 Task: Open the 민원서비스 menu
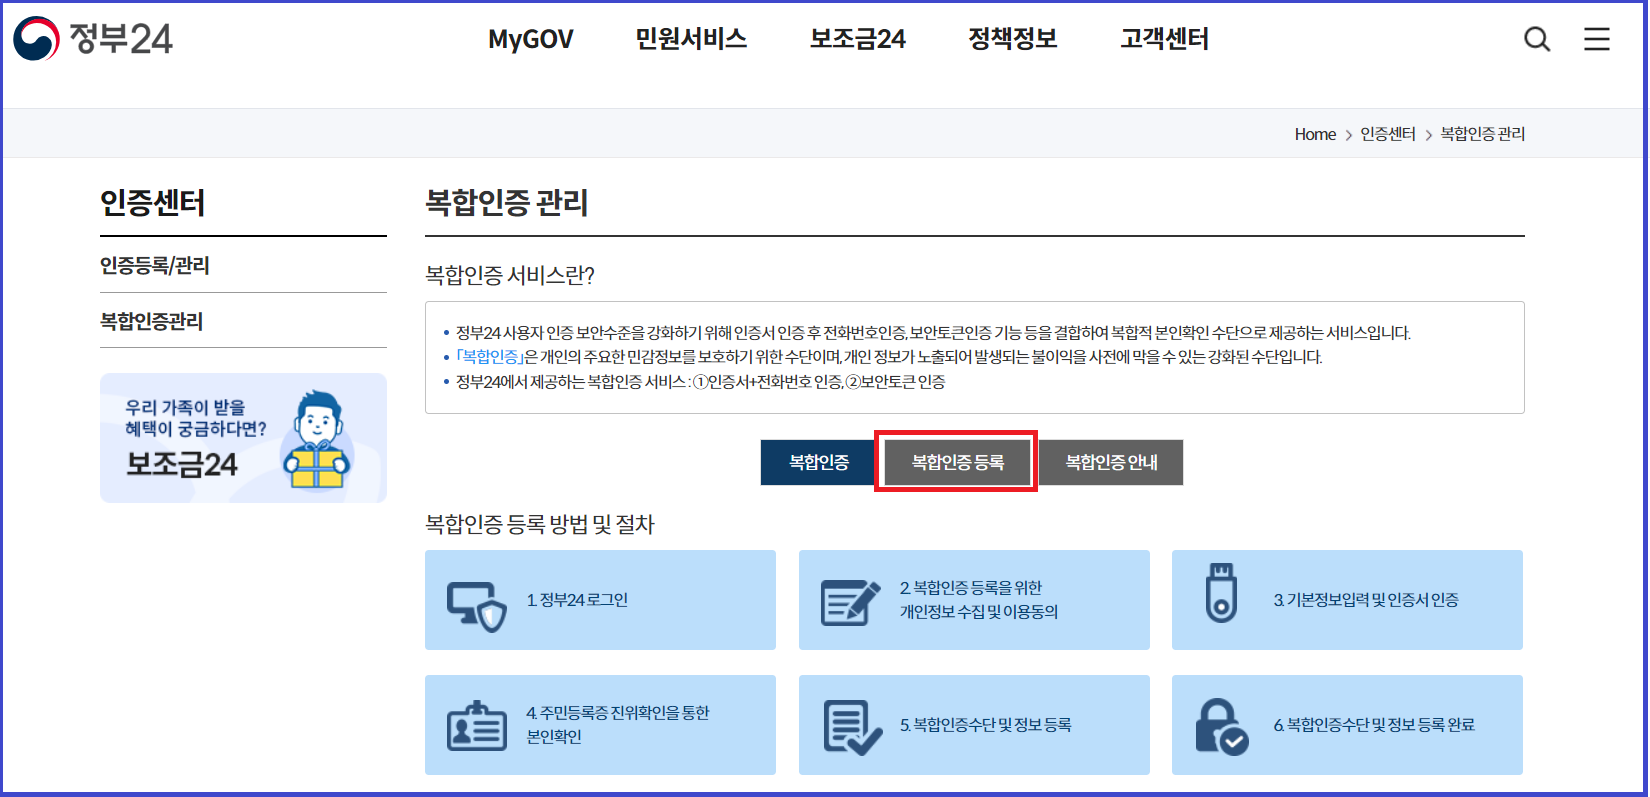pos(691,39)
